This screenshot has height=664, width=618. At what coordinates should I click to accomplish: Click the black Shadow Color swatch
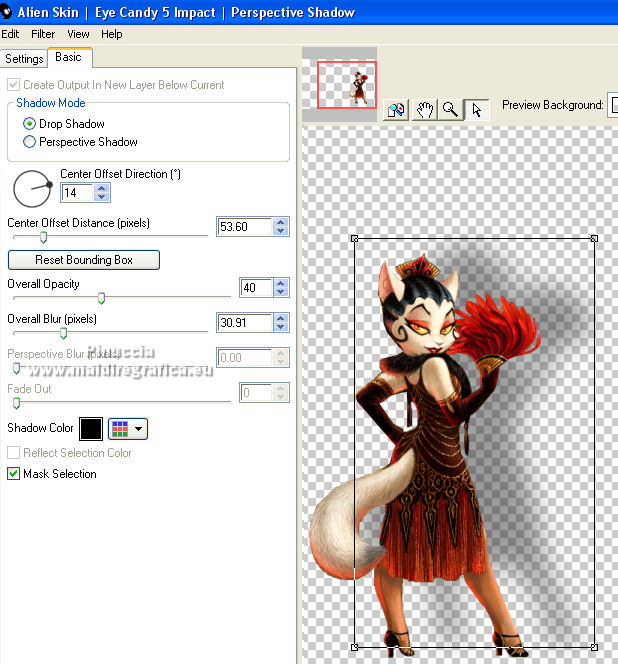coord(91,429)
